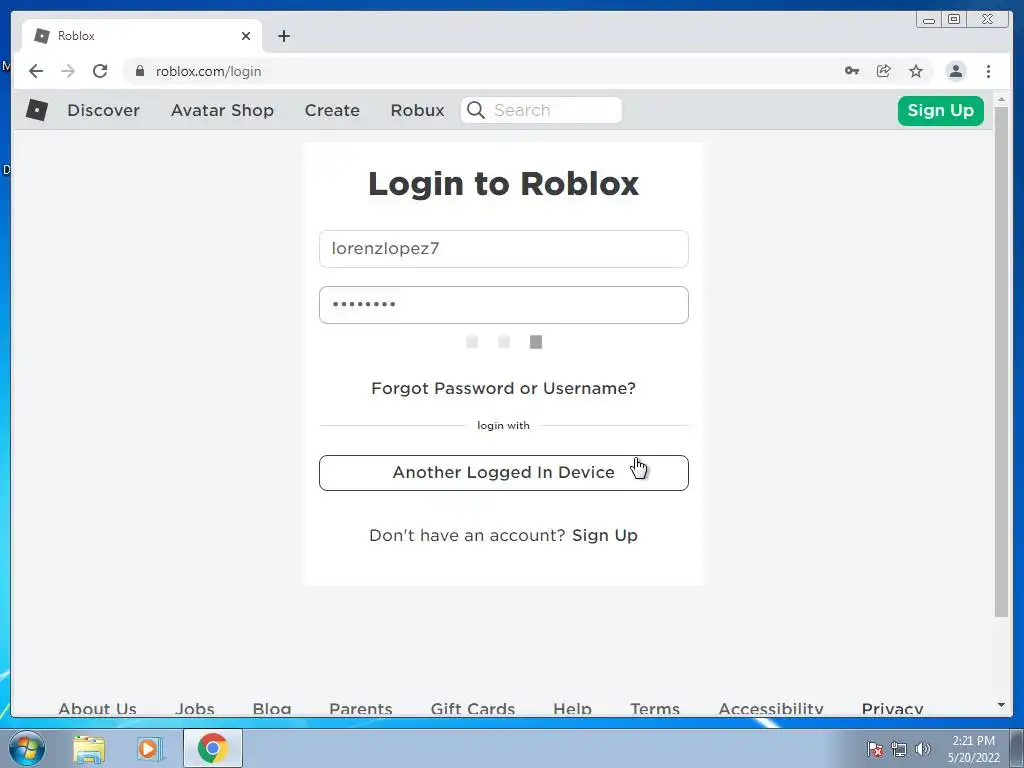This screenshot has width=1024, height=768.
Task: Click the scrollbar up arrow
Action: pos(1001,100)
